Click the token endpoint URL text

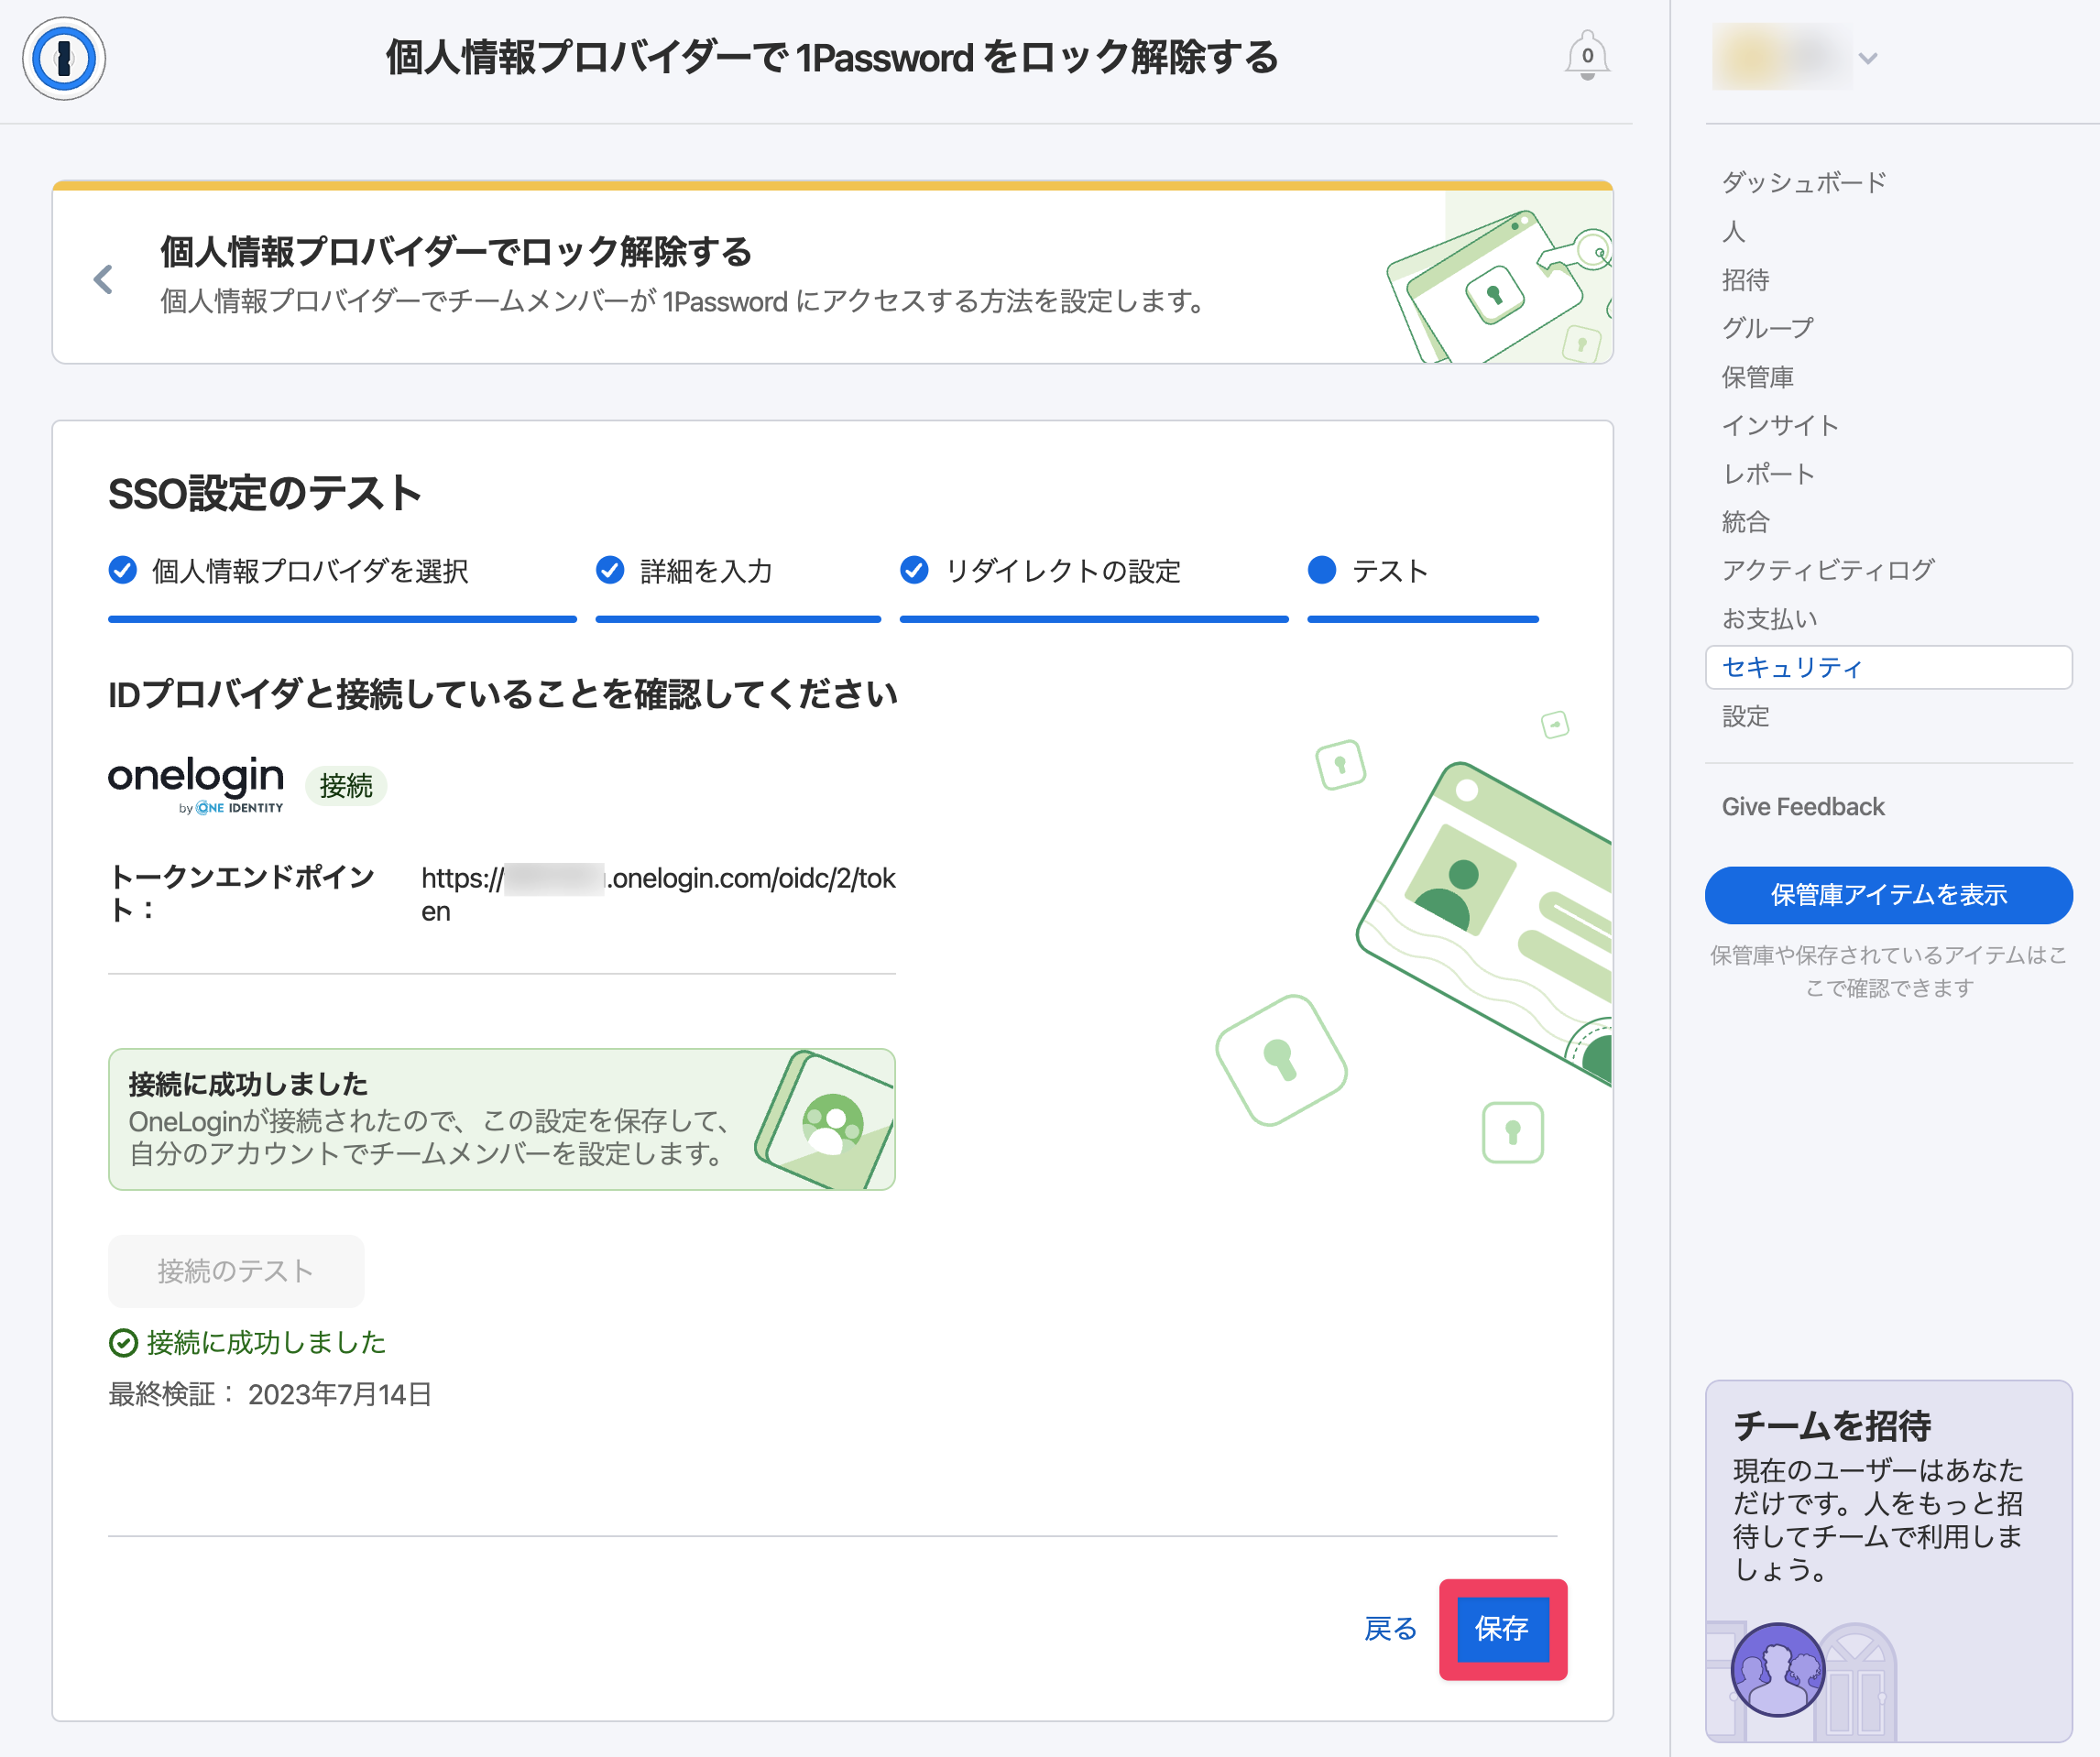[x=658, y=895]
